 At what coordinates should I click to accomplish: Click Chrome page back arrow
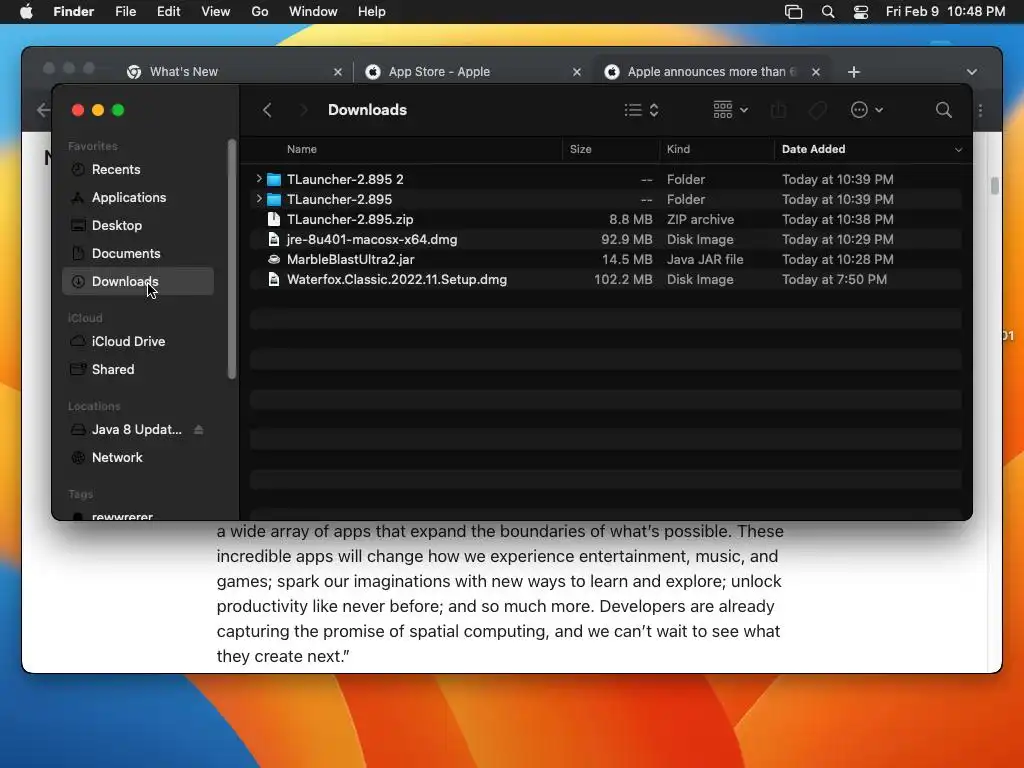[x=43, y=110]
